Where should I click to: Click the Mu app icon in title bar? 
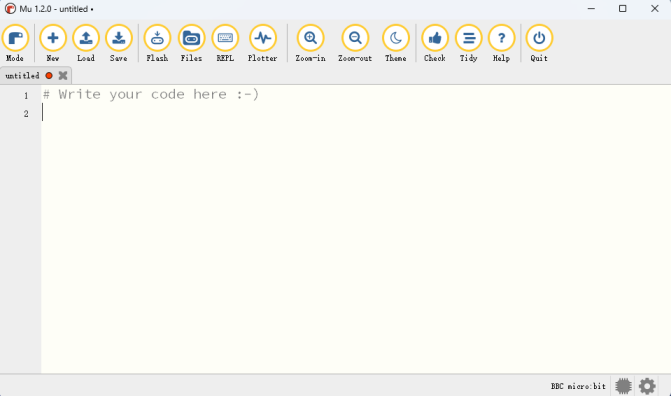click(10, 9)
